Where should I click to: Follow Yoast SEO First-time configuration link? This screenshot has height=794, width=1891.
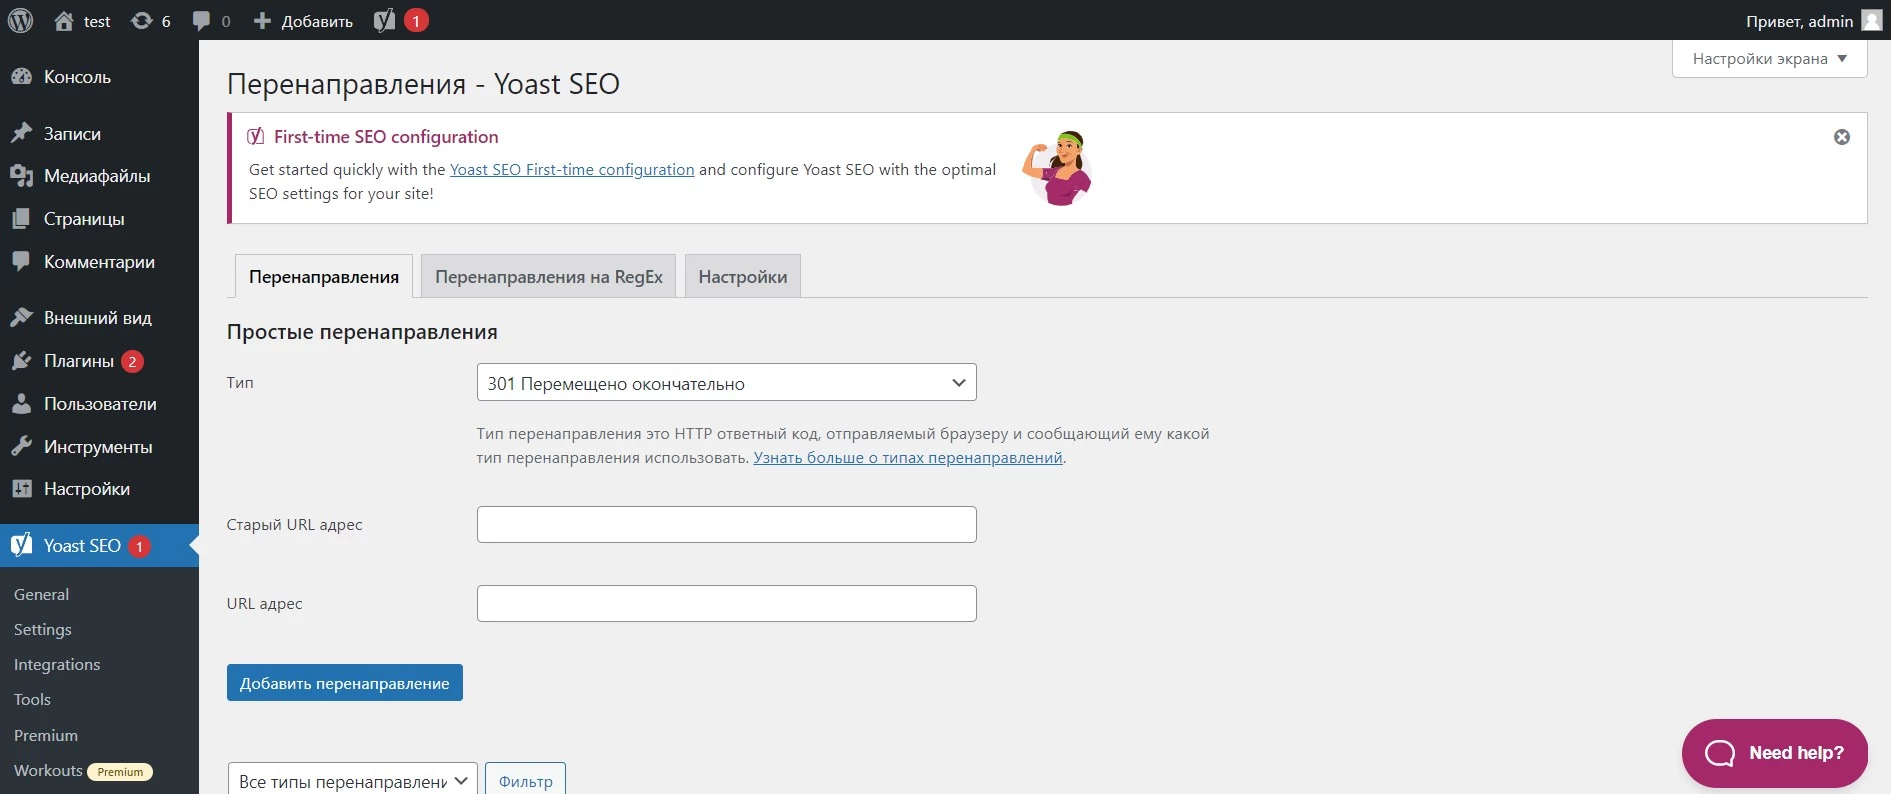tap(572, 169)
